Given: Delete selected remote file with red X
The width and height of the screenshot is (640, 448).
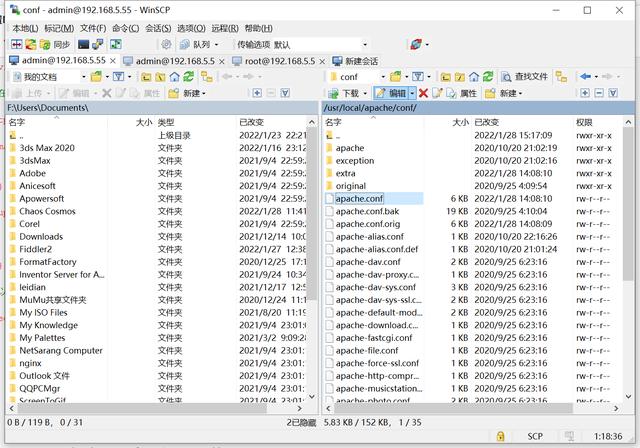Looking at the screenshot, I should tap(423, 93).
